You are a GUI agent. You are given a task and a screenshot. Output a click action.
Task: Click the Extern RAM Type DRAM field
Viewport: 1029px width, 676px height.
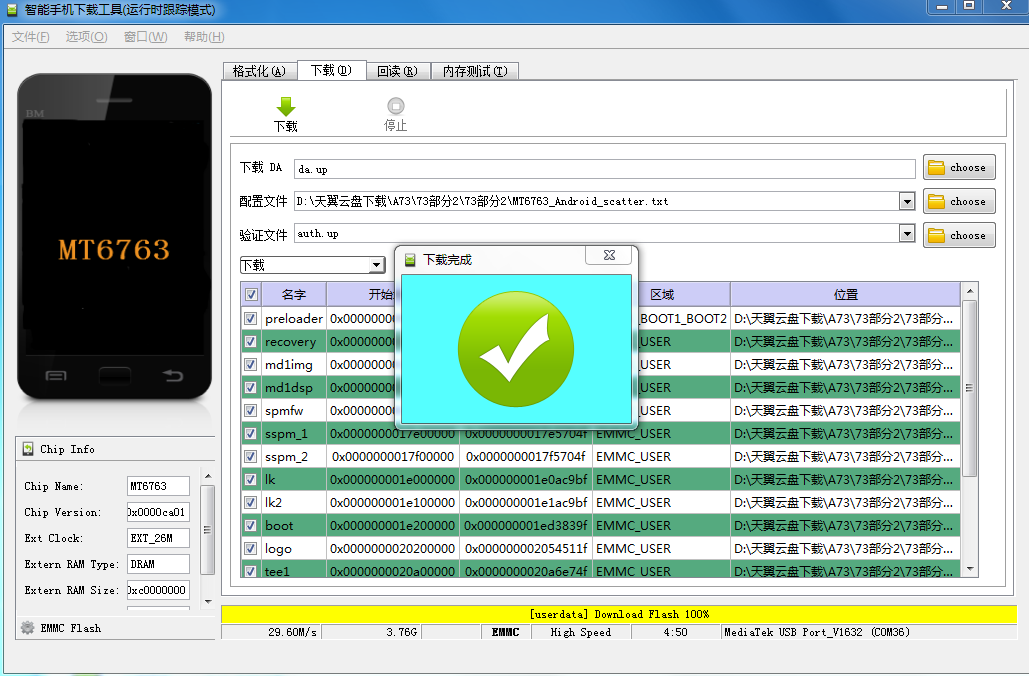click(158, 564)
